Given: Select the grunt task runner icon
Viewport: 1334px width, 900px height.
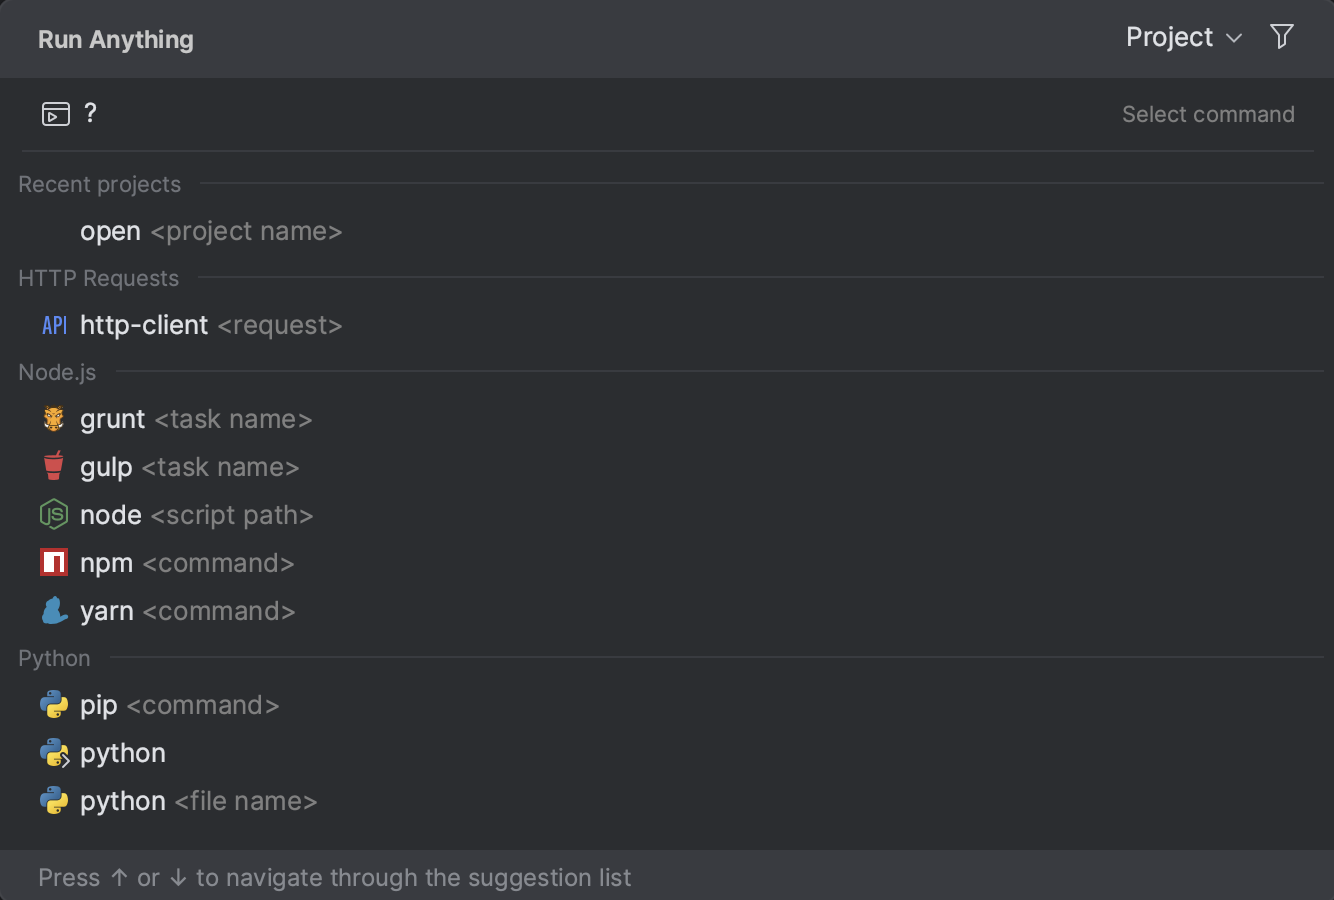Looking at the screenshot, I should (53, 418).
